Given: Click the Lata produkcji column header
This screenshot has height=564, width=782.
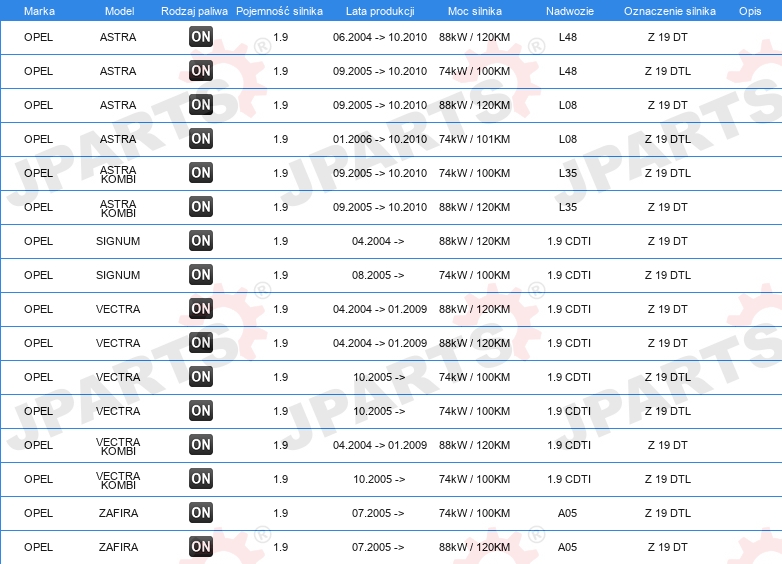Looking at the screenshot, I should tap(380, 11).
